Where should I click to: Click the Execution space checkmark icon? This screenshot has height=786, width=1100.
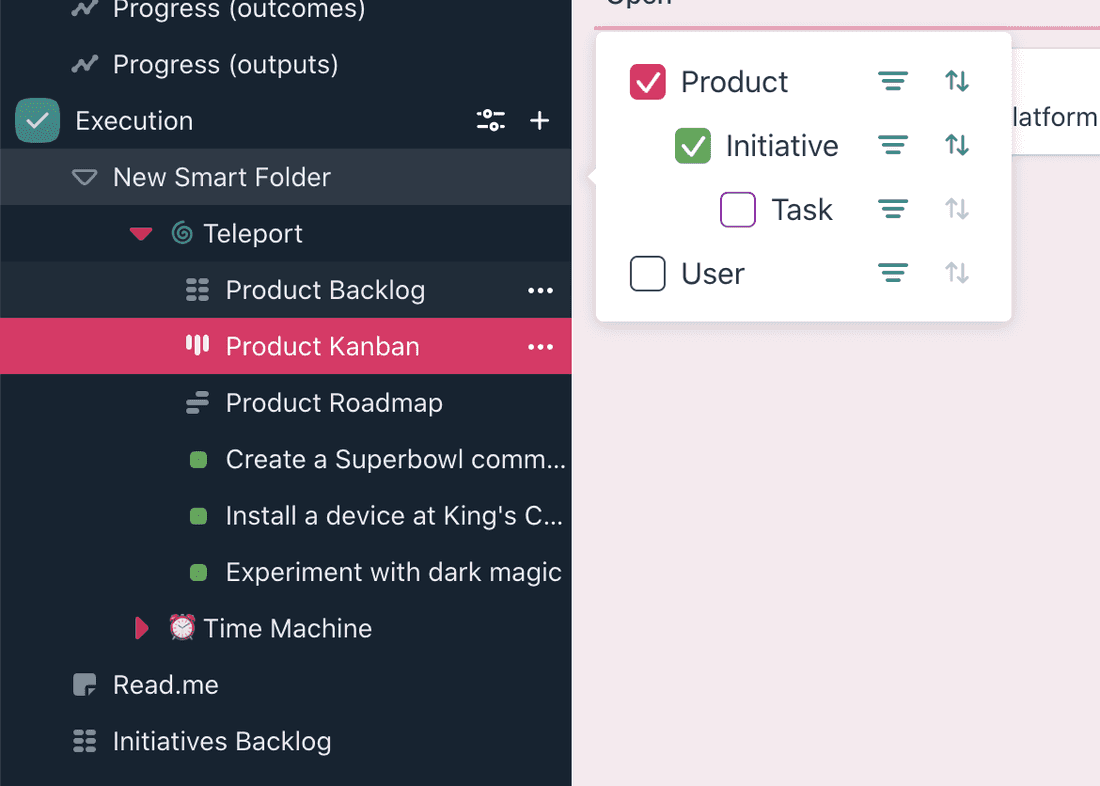tap(37, 120)
